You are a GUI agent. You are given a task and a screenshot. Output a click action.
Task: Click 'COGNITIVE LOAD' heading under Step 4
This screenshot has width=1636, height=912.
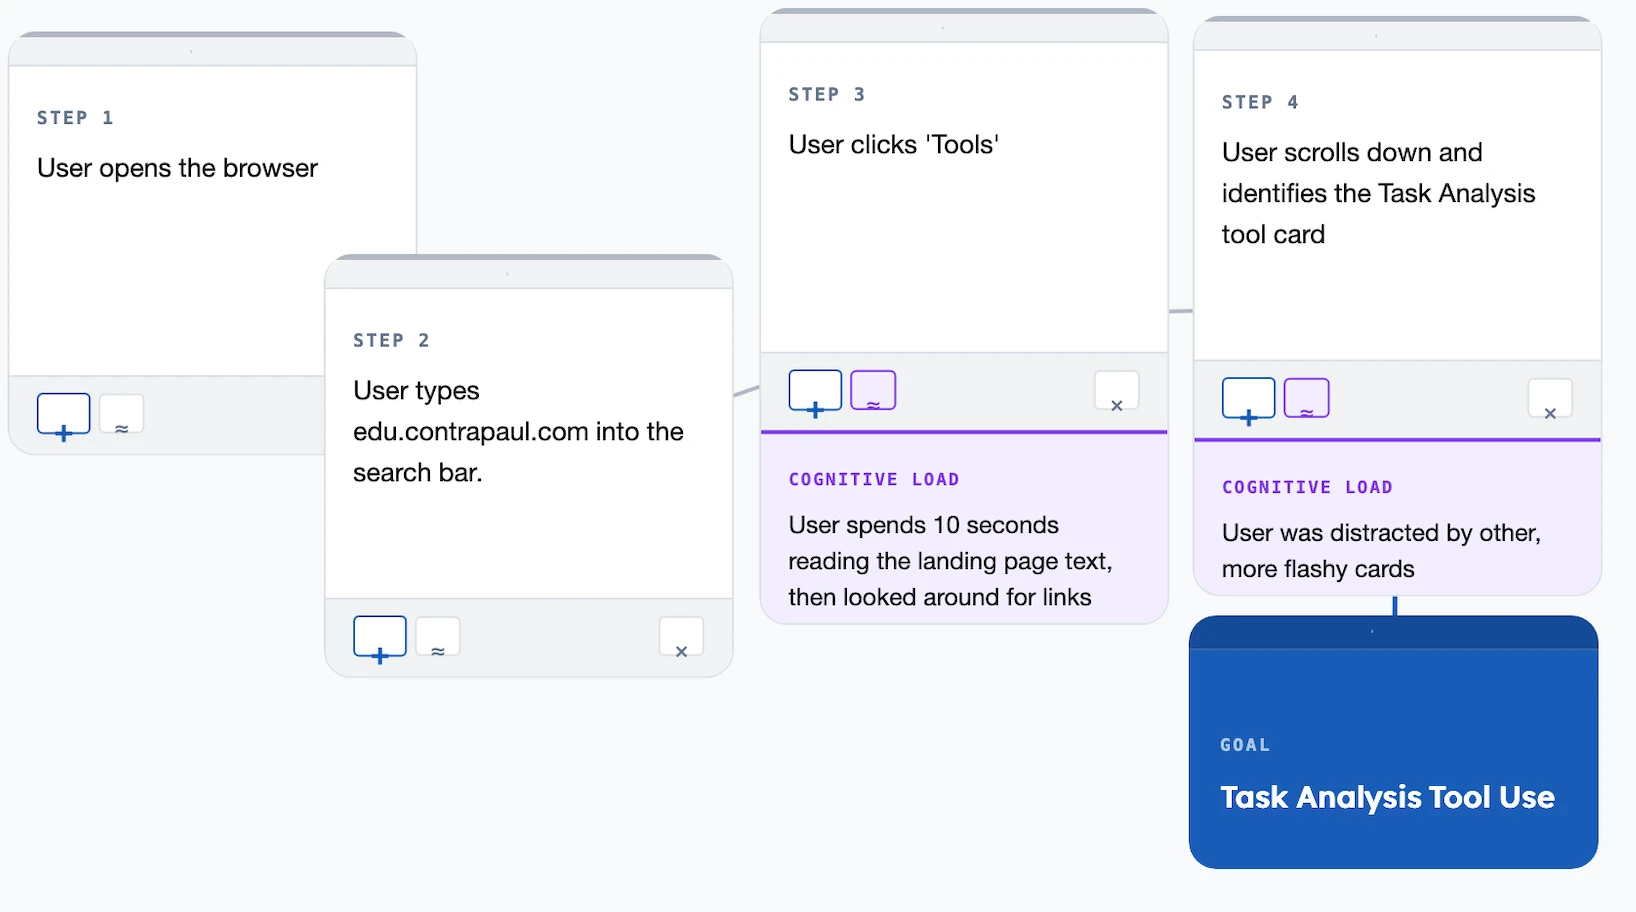pos(1307,487)
